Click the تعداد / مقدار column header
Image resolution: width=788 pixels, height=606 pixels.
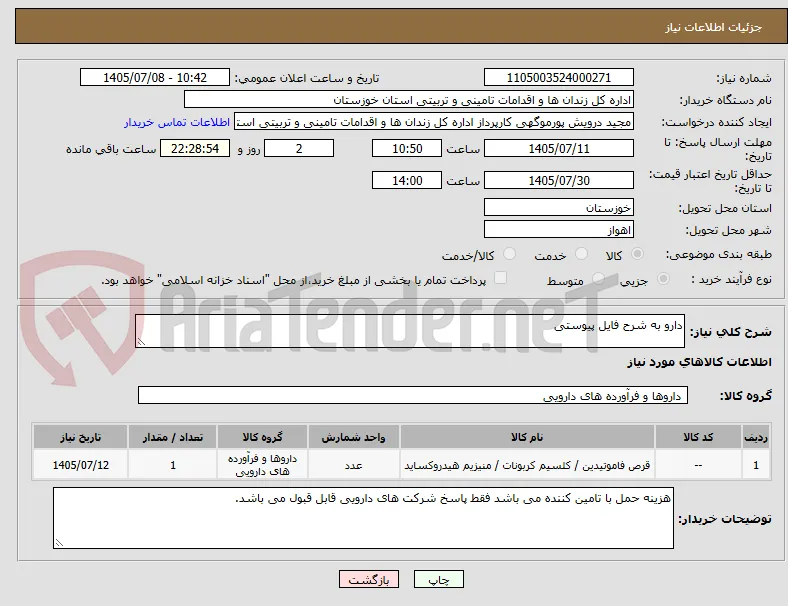173,437
